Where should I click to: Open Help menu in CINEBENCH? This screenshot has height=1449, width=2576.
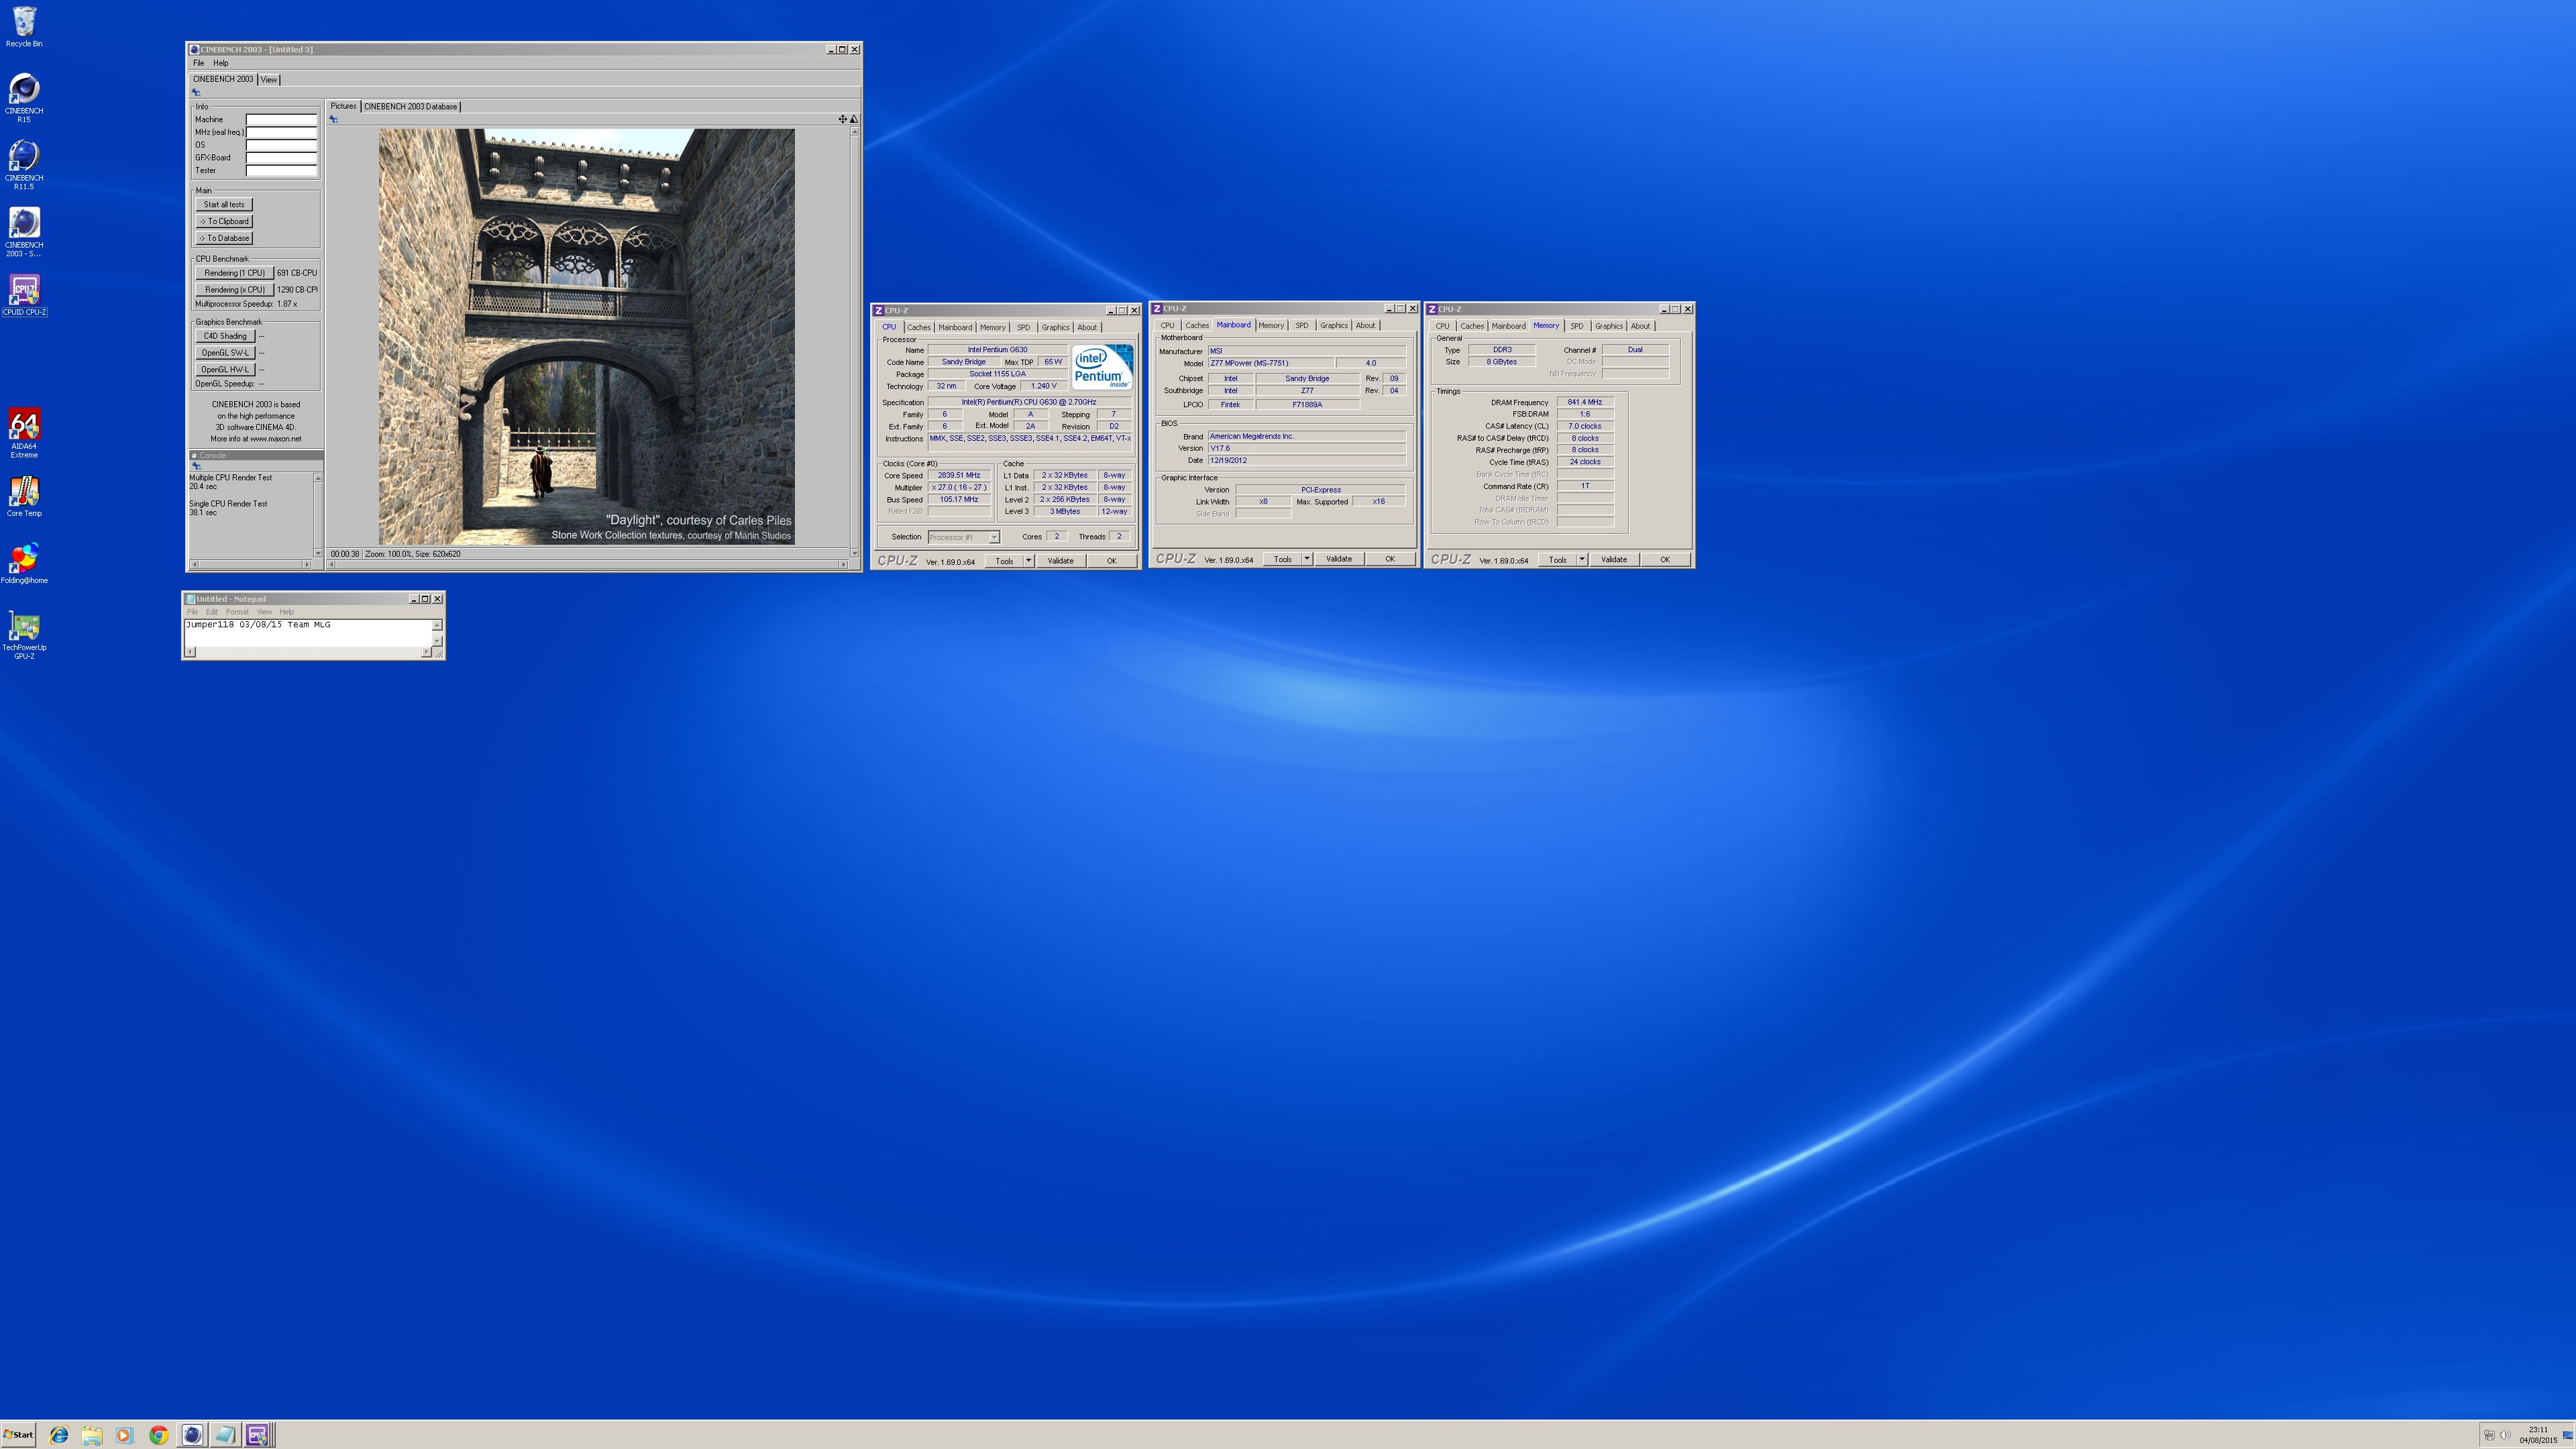221,63
